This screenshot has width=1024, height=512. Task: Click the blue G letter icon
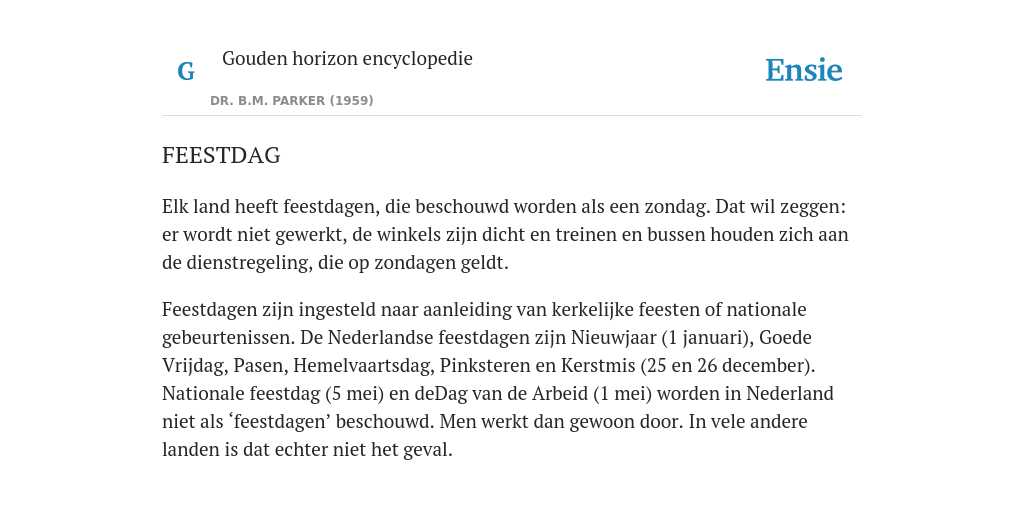coord(186,71)
